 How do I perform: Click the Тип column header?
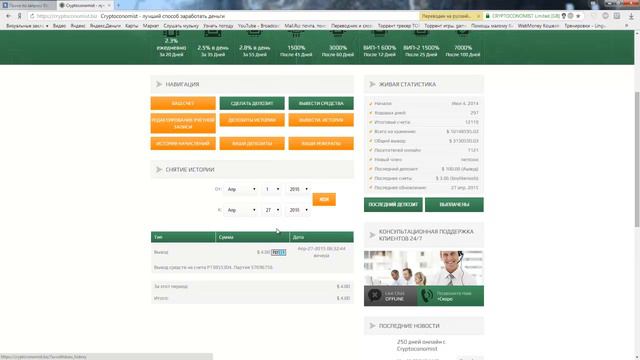(x=183, y=237)
